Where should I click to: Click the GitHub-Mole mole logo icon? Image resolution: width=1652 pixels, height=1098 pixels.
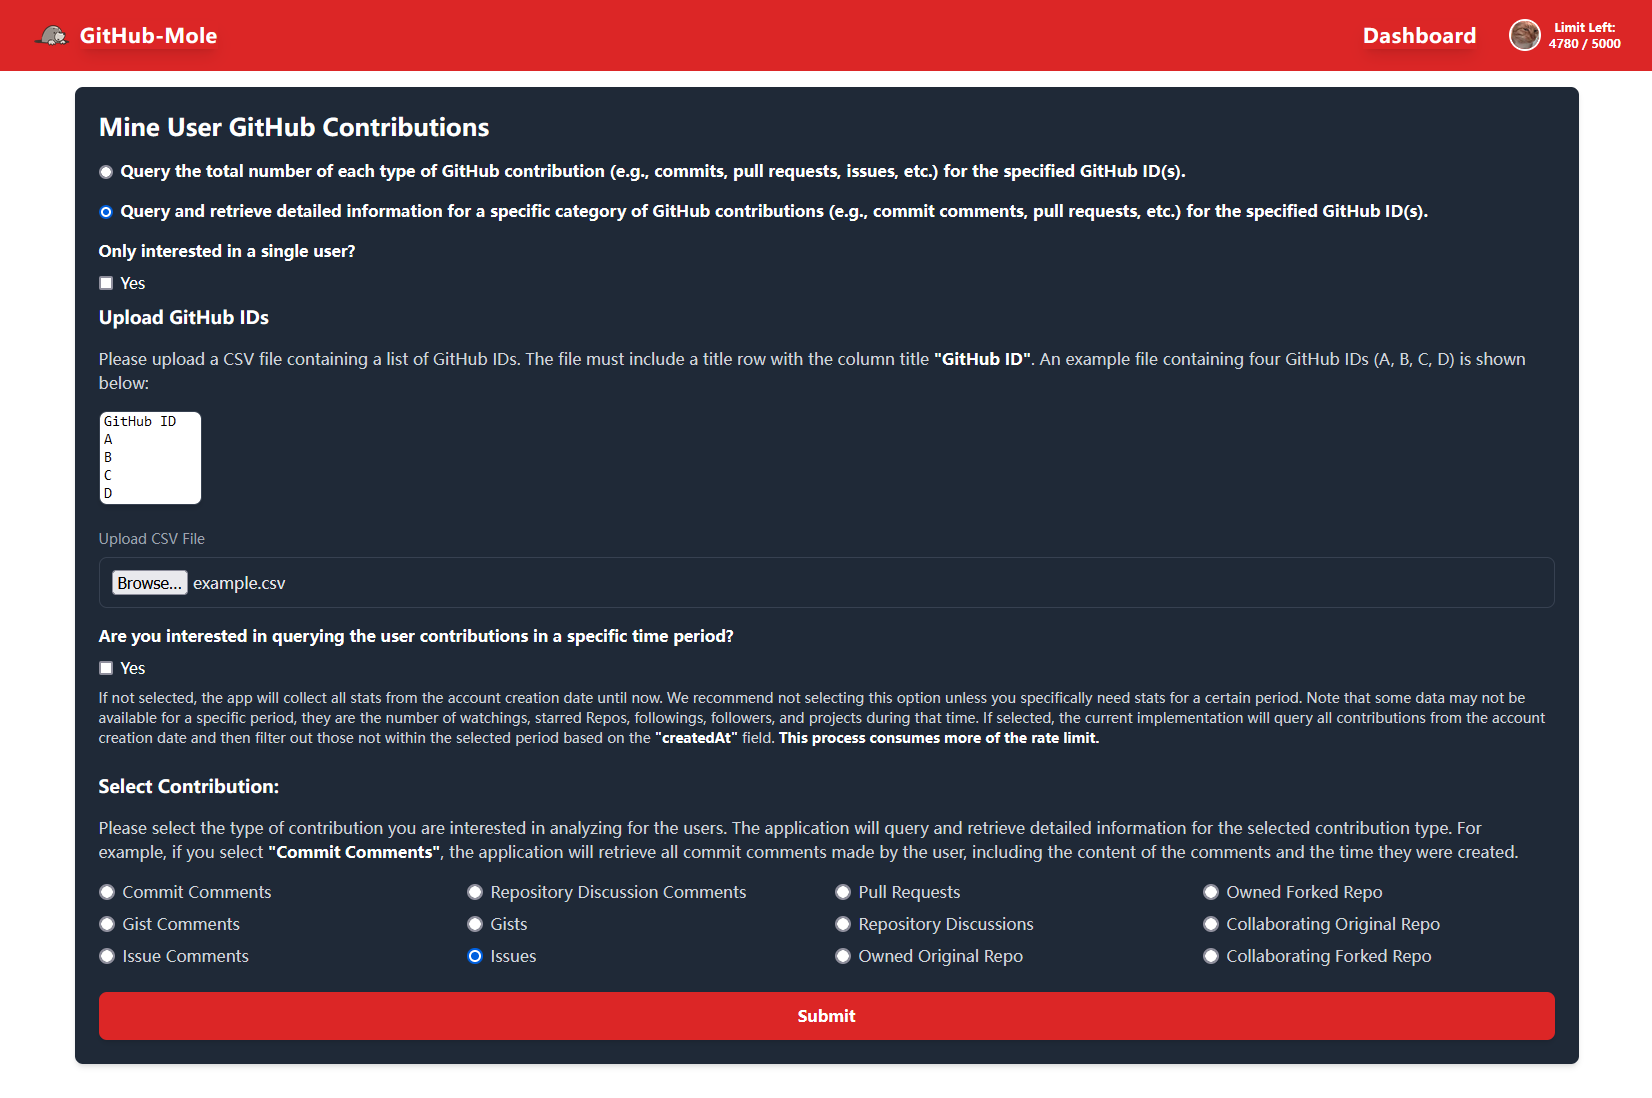[x=52, y=36]
